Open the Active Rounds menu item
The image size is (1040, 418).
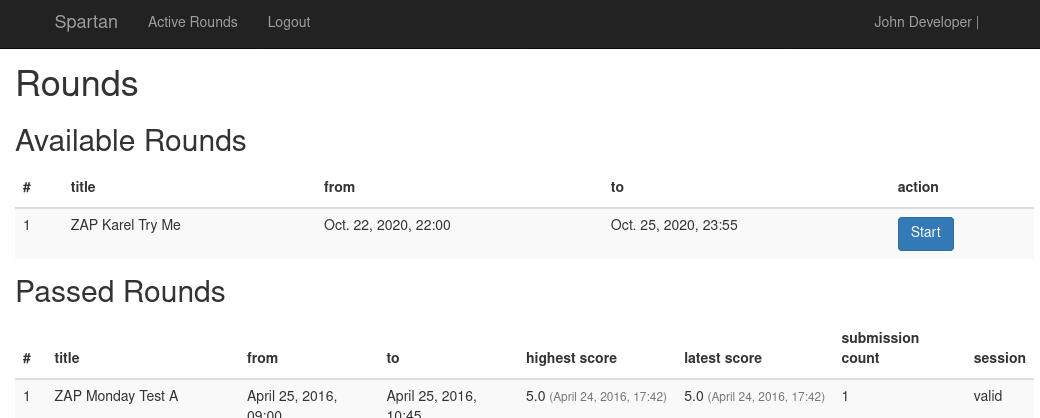(x=192, y=22)
